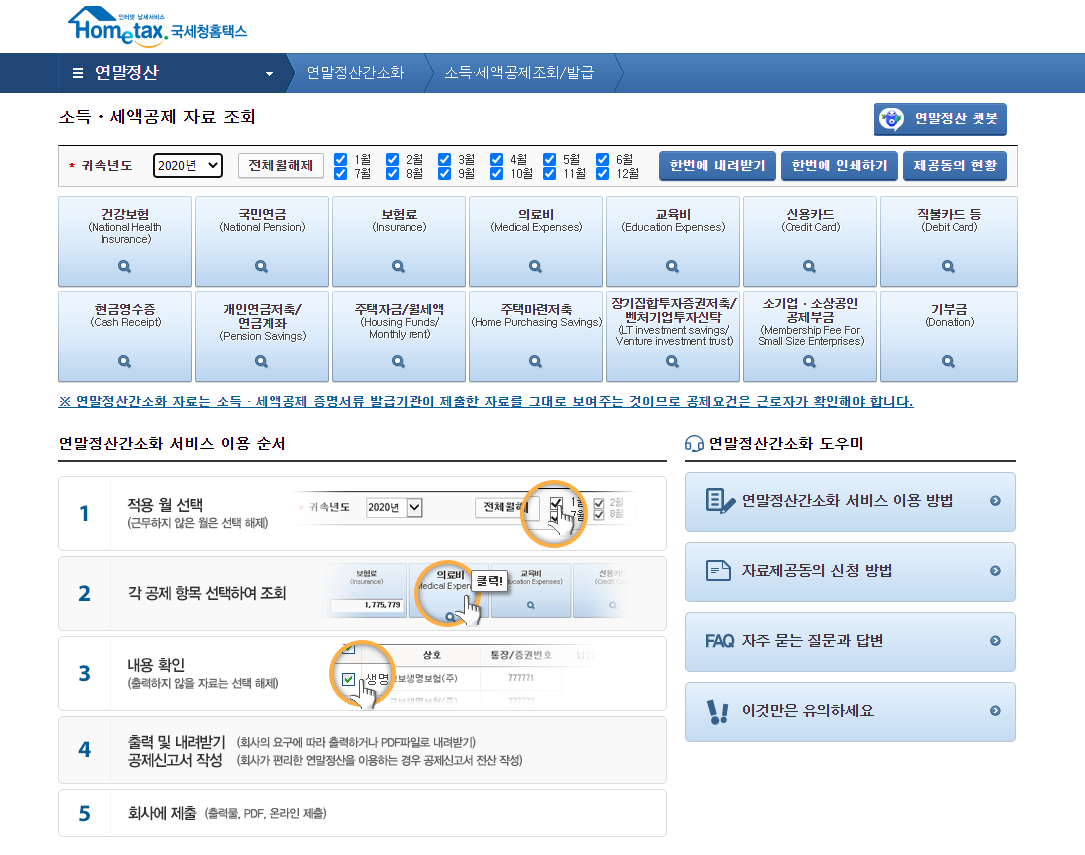Toggle the 5월 checkbox
Screen dimensions: 1085x855
pos(549,159)
